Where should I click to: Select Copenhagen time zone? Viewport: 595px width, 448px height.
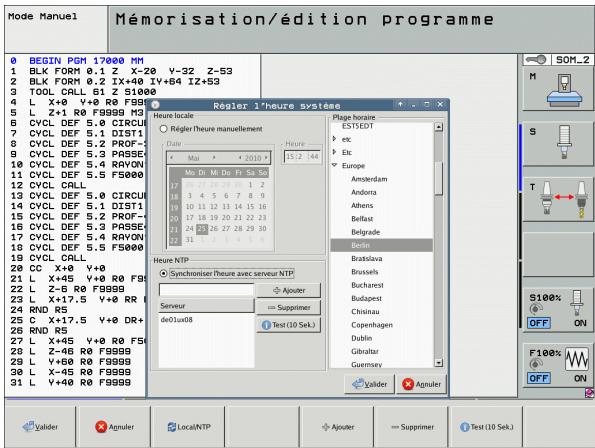pos(372,325)
